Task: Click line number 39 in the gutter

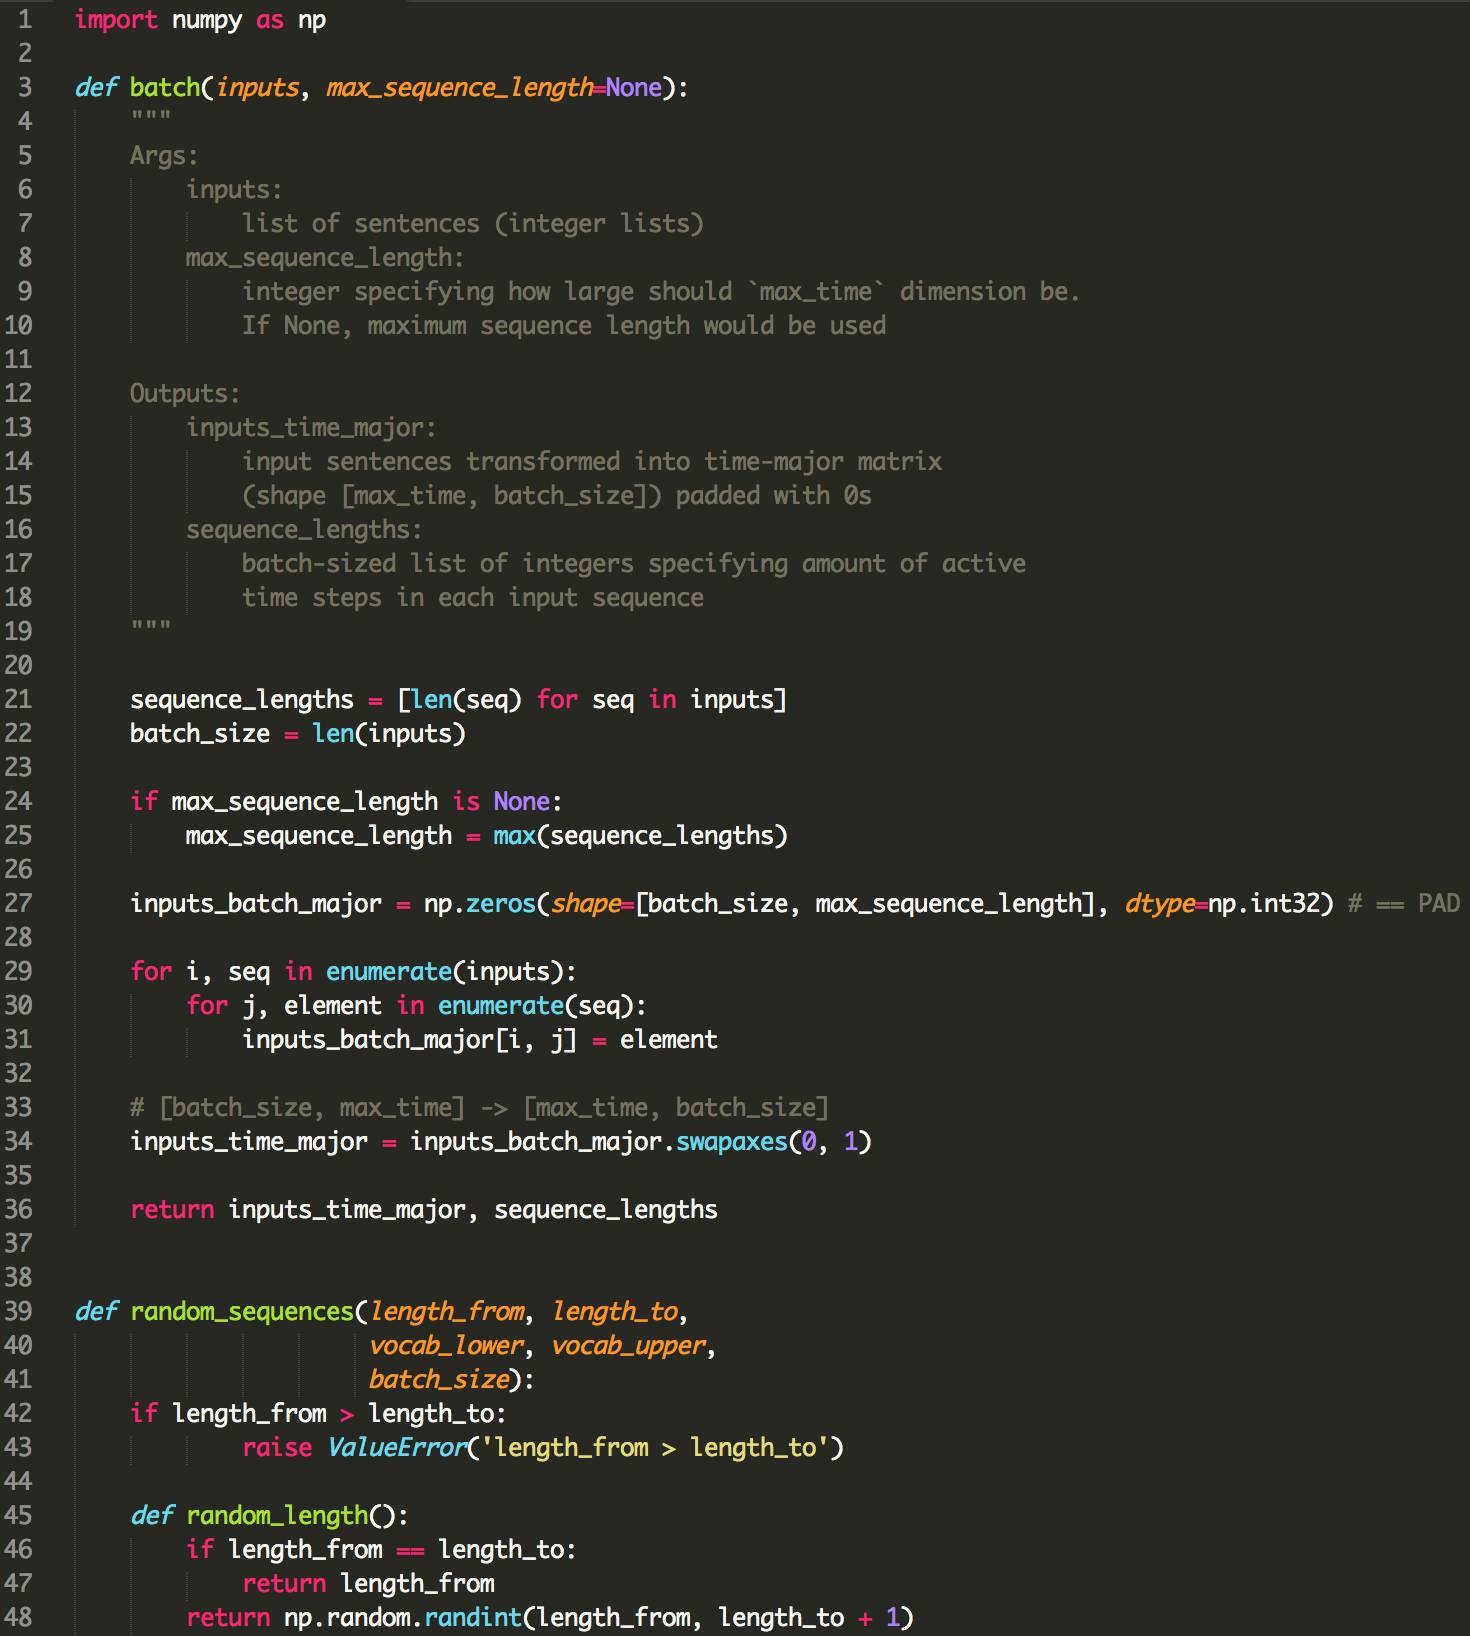Action: click(18, 1311)
